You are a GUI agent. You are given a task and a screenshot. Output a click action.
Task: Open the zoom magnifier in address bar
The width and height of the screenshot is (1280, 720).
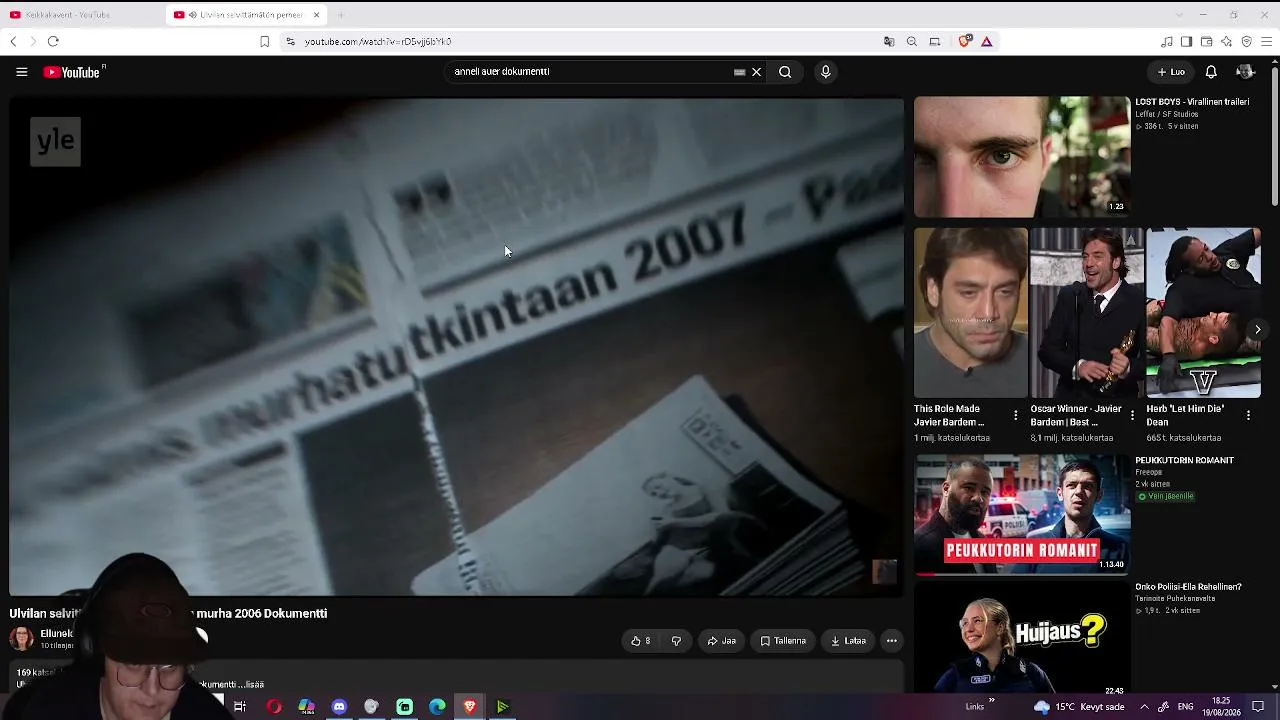tap(912, 41)
